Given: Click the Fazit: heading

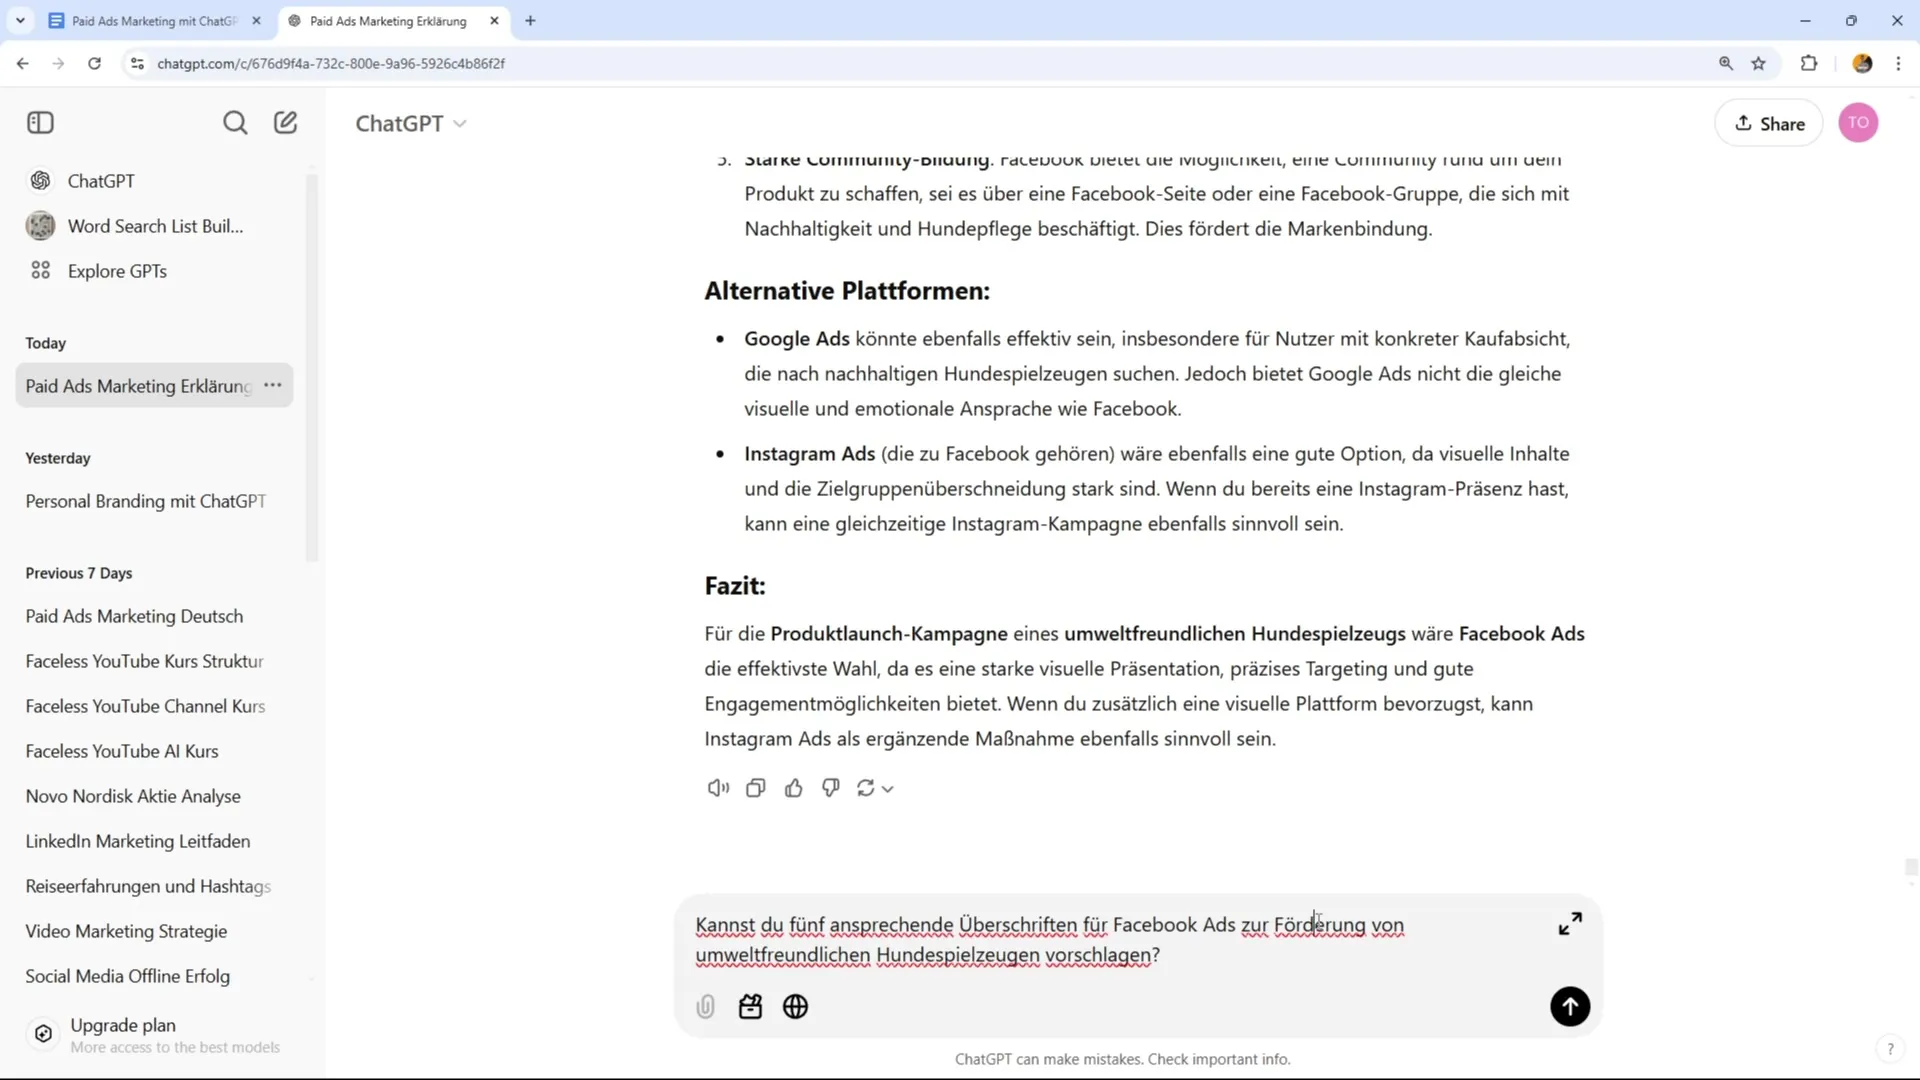Looking at the screenshot, I should click(x=735, y=586).
